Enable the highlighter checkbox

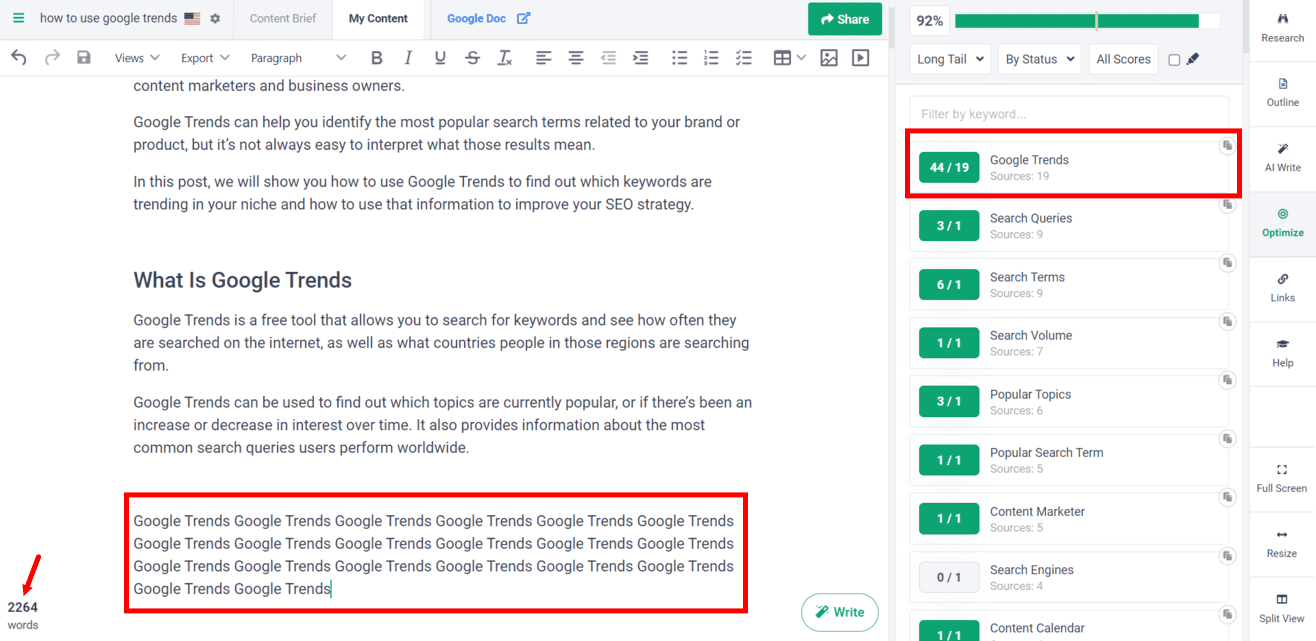[1172, 59]
